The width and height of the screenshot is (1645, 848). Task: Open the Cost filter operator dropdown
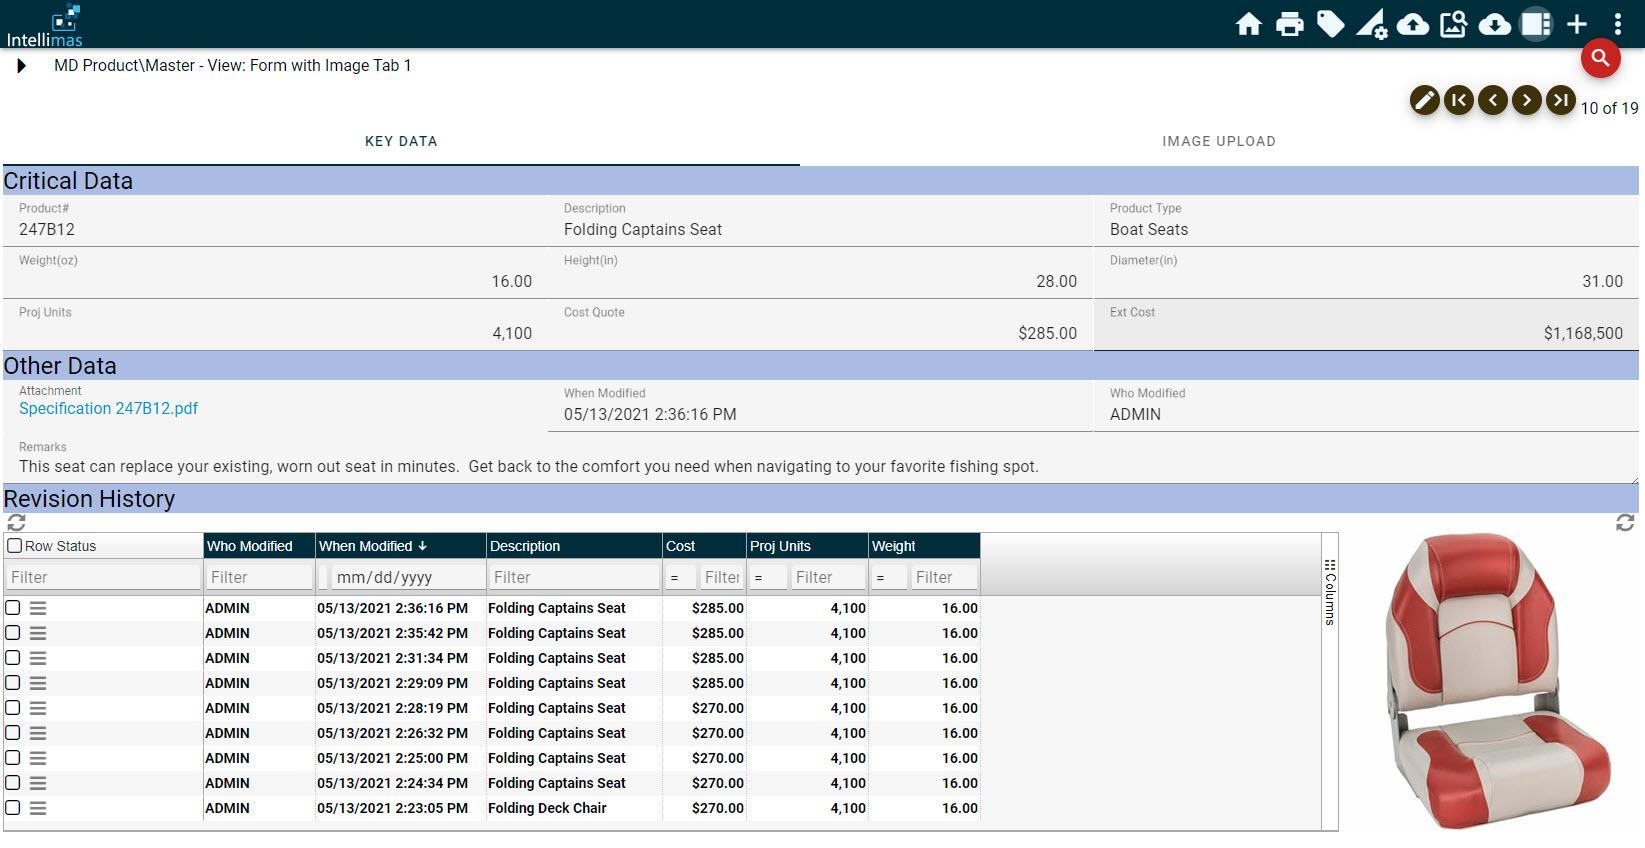675,578
